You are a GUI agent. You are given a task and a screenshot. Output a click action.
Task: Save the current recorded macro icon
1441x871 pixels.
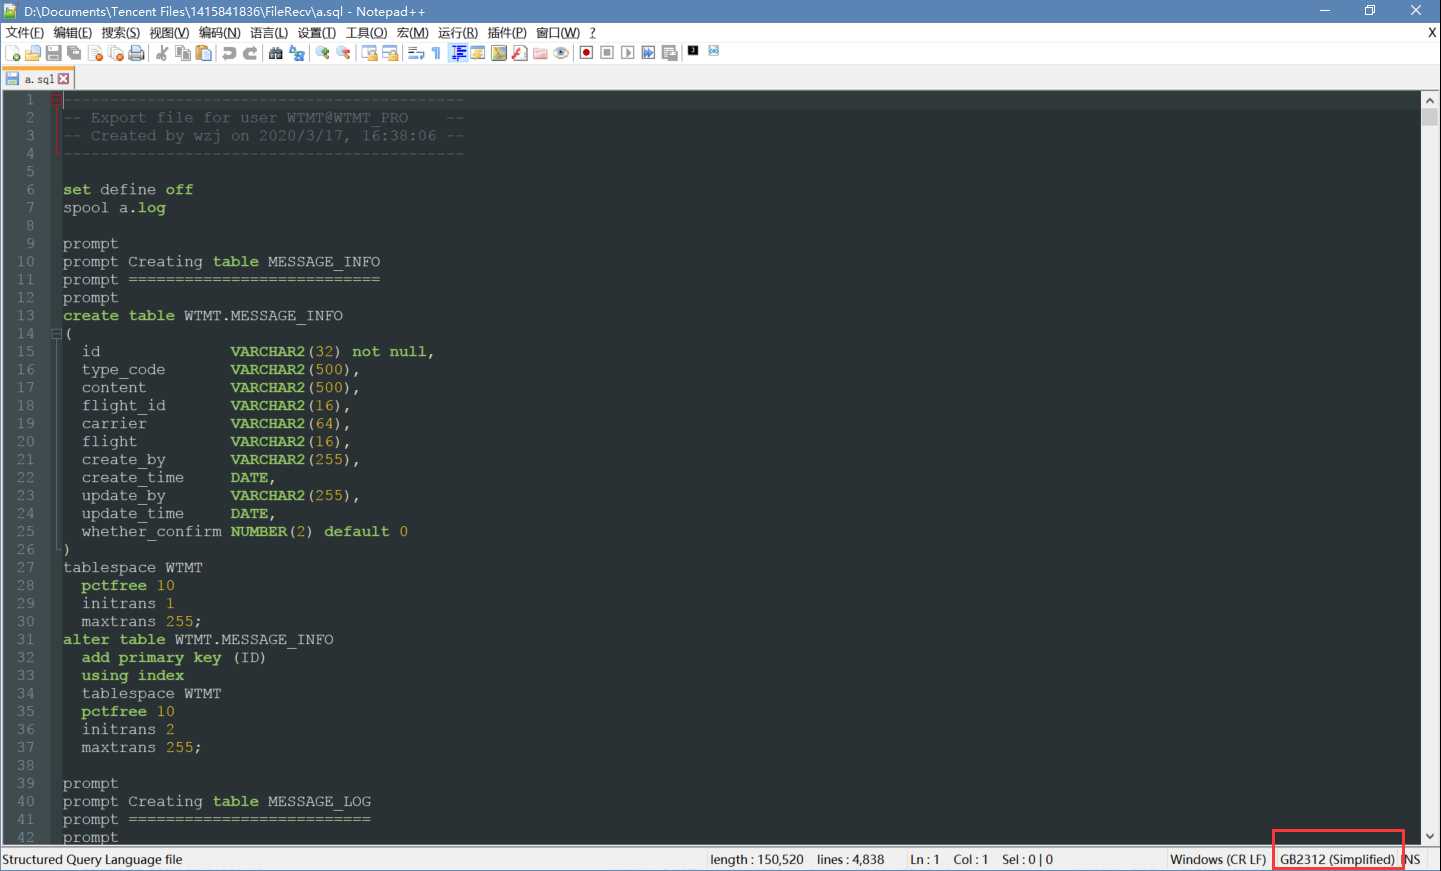coord(669,53)
